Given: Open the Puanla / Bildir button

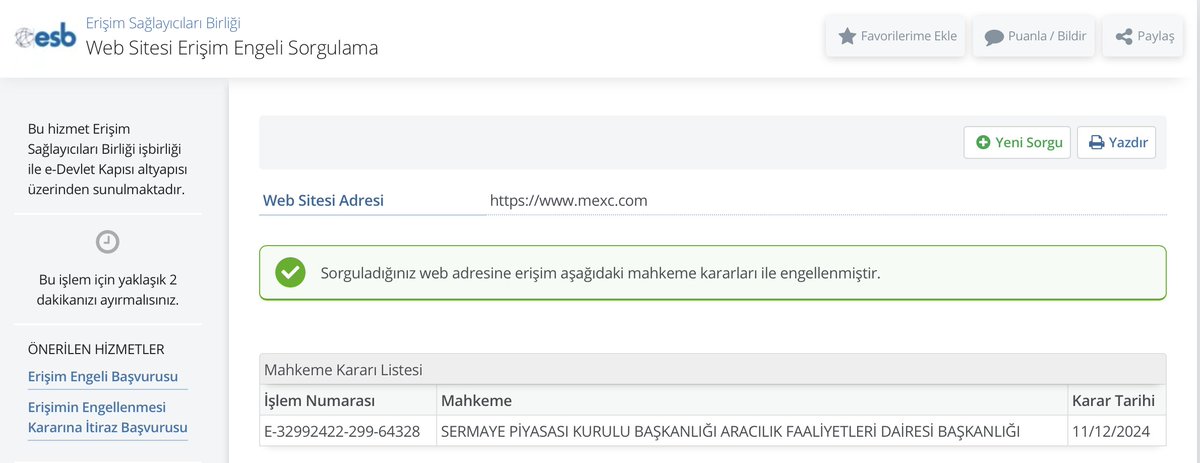Looking at the screenshot, I should 1034,36.
